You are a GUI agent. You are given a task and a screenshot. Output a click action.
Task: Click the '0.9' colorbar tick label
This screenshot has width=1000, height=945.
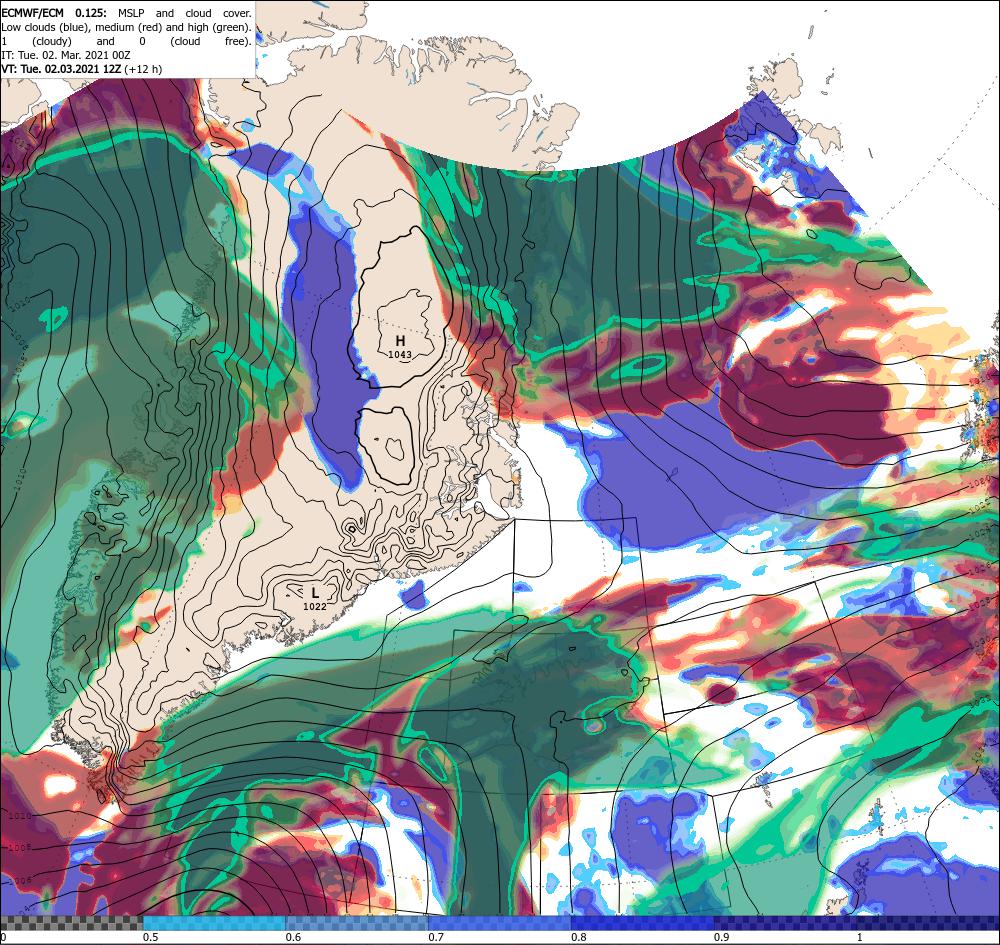click(722, 937)
